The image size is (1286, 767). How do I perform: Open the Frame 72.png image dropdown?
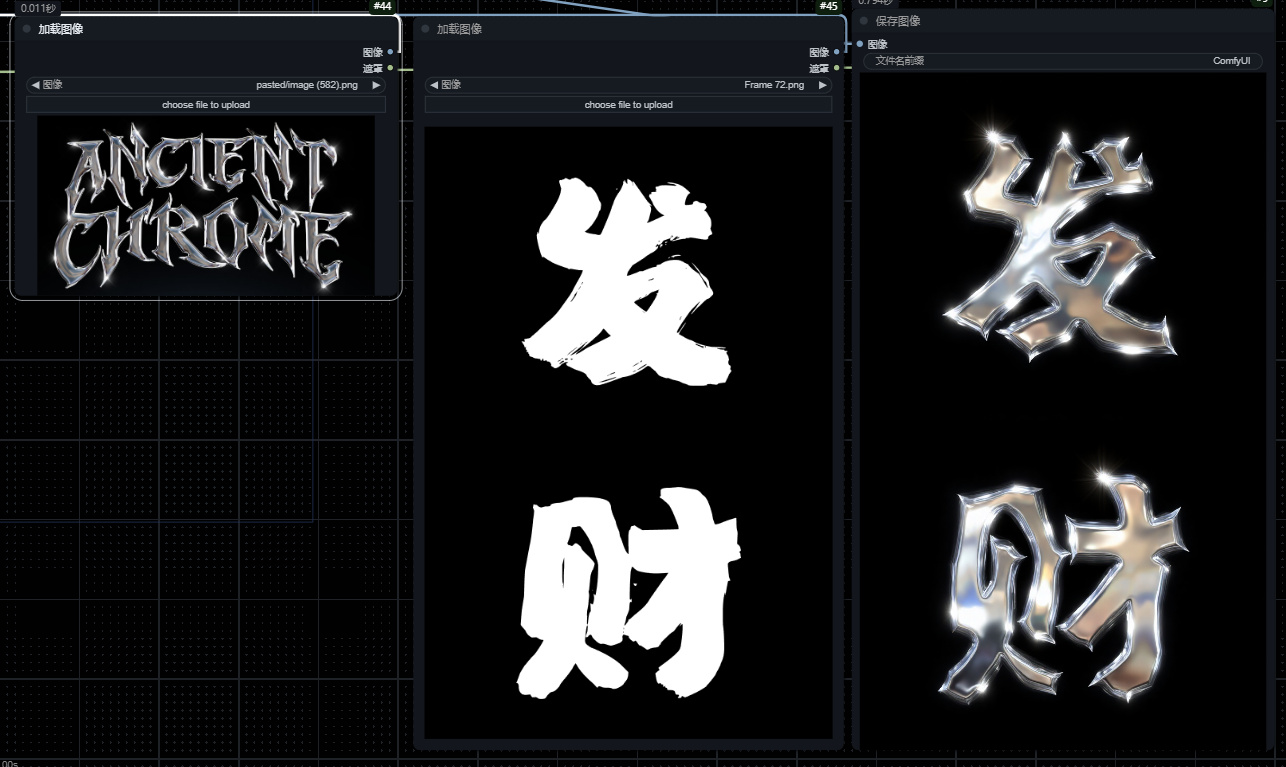628,85
